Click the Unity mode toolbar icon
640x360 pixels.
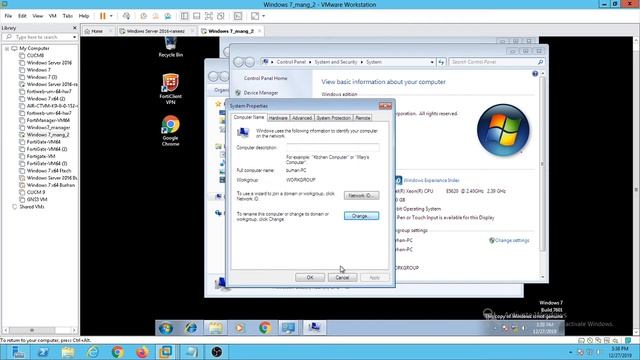coord(221,16)
